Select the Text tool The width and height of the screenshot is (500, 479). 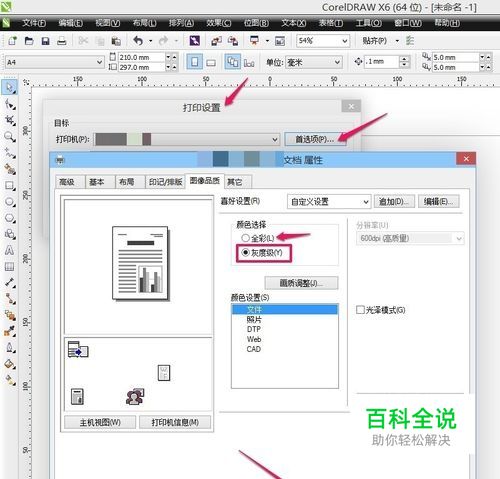10,250
